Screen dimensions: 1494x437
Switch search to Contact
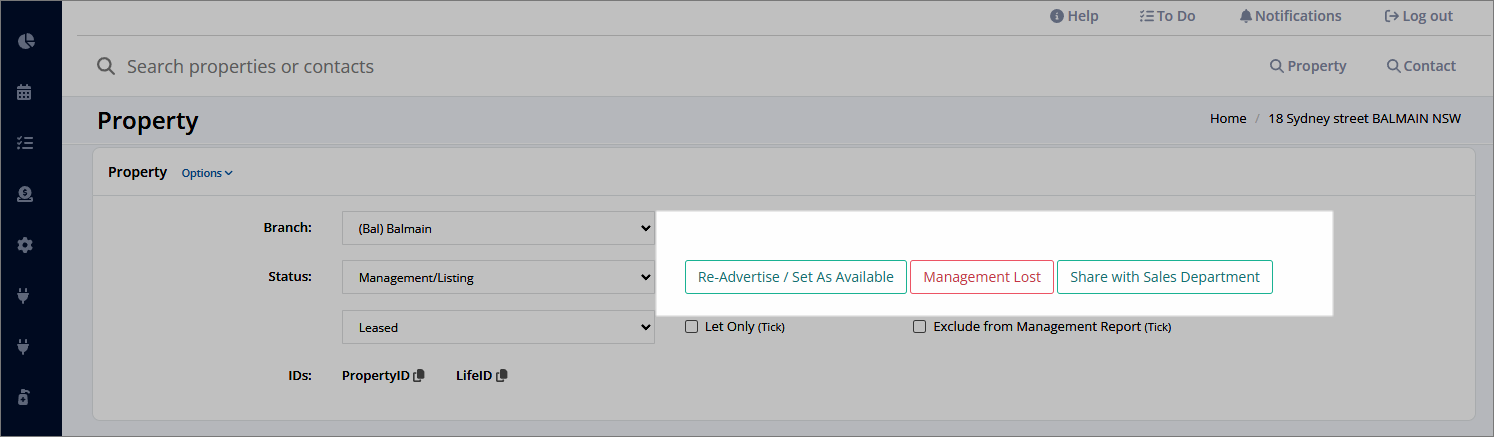coord(1421,66)
